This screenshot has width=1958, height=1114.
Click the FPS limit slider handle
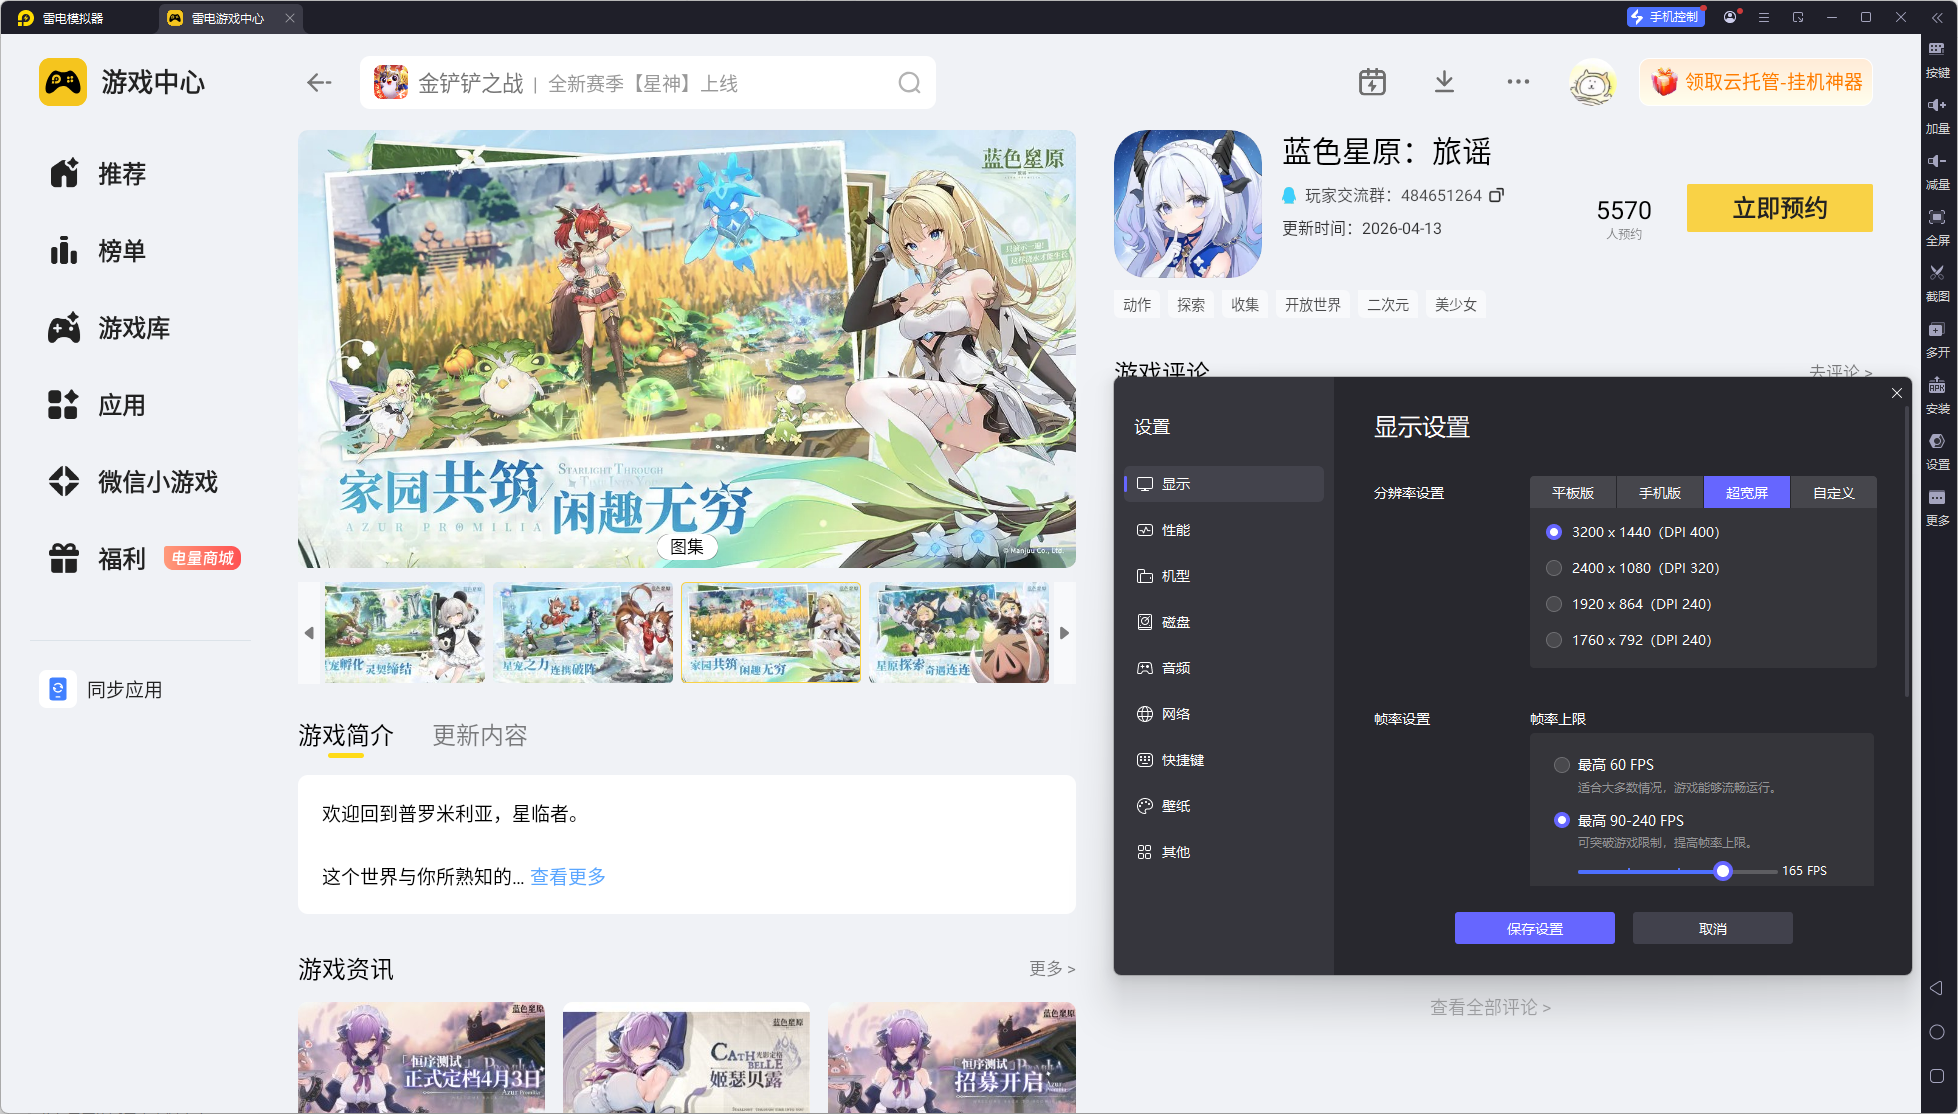(1722, 871)
